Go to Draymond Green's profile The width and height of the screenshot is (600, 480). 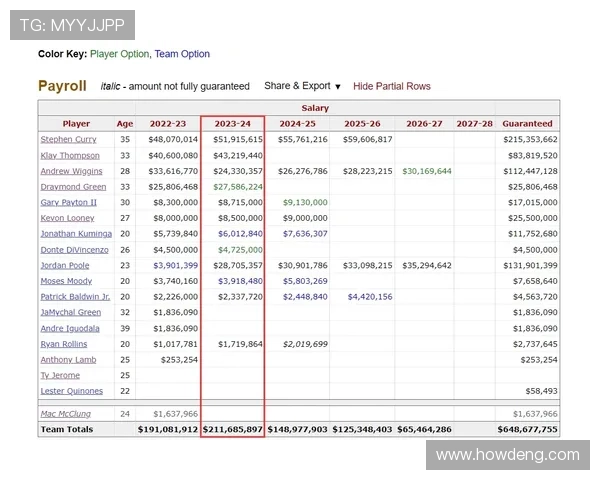[x=73, y=187]
